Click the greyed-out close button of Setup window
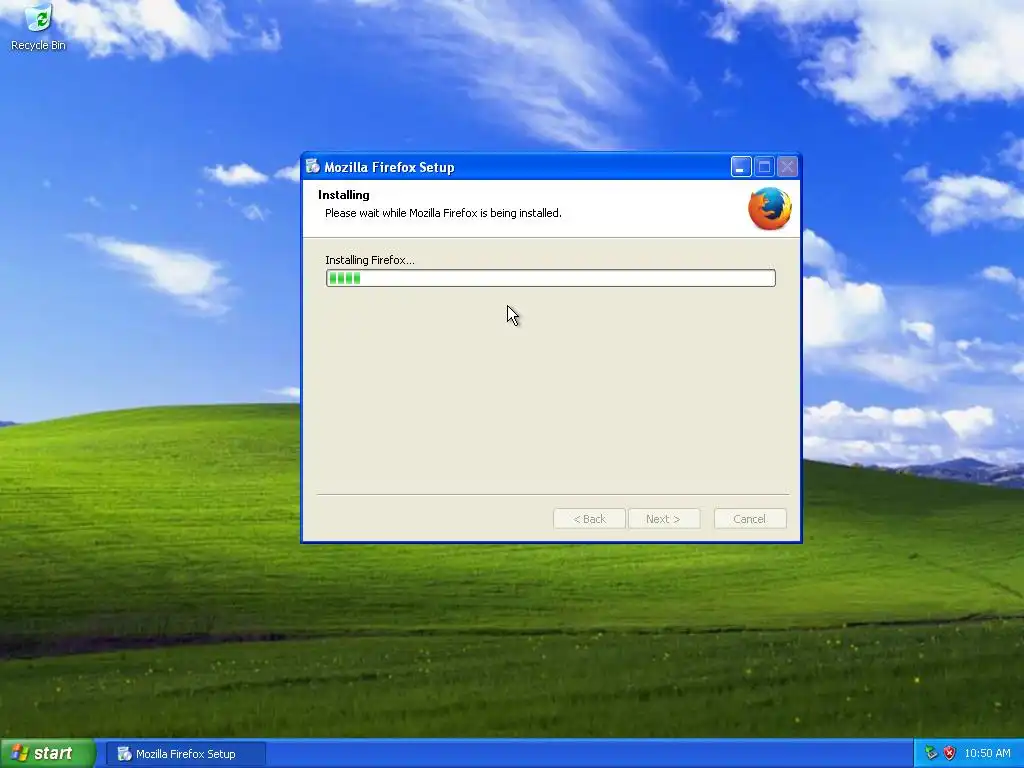1024x768 pixels. 788,167
